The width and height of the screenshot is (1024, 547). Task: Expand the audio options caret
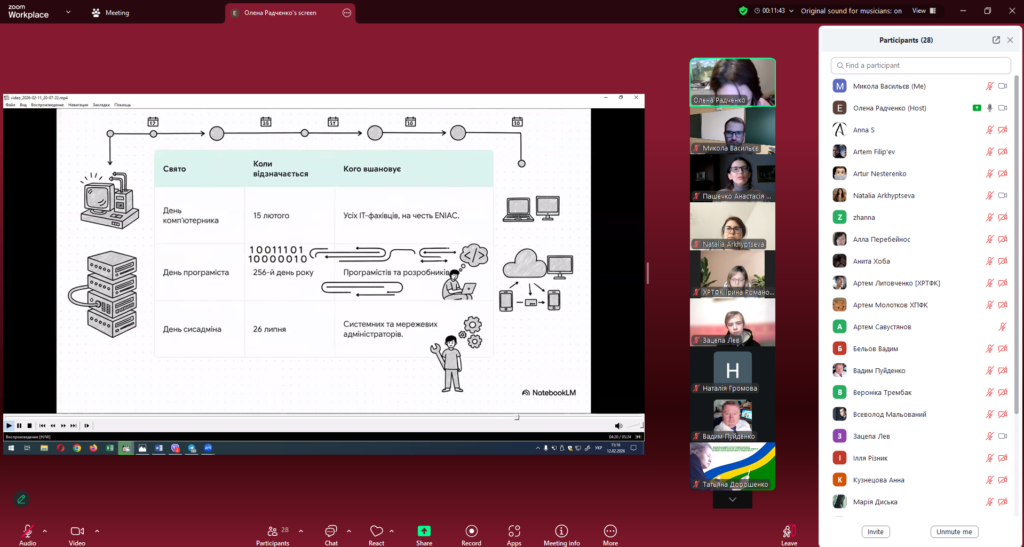46,530
